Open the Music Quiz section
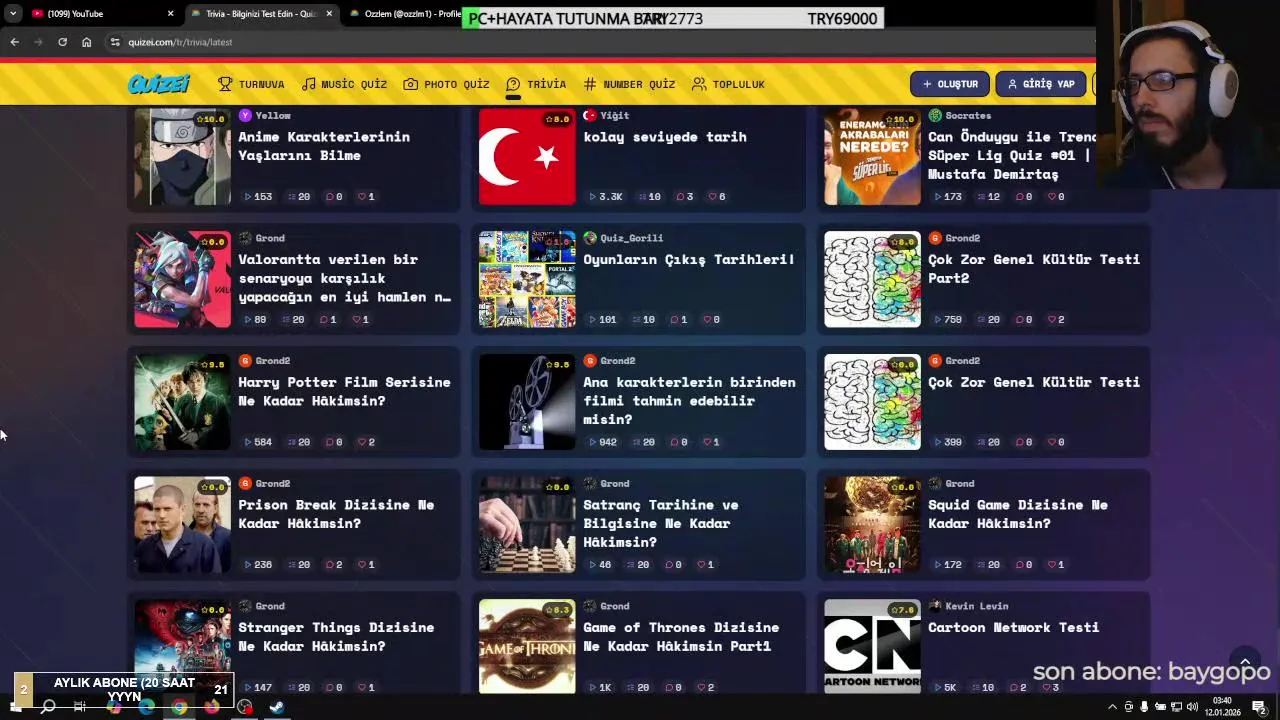The width and height of the screenshot is (1280, 720). click(344, 84)
